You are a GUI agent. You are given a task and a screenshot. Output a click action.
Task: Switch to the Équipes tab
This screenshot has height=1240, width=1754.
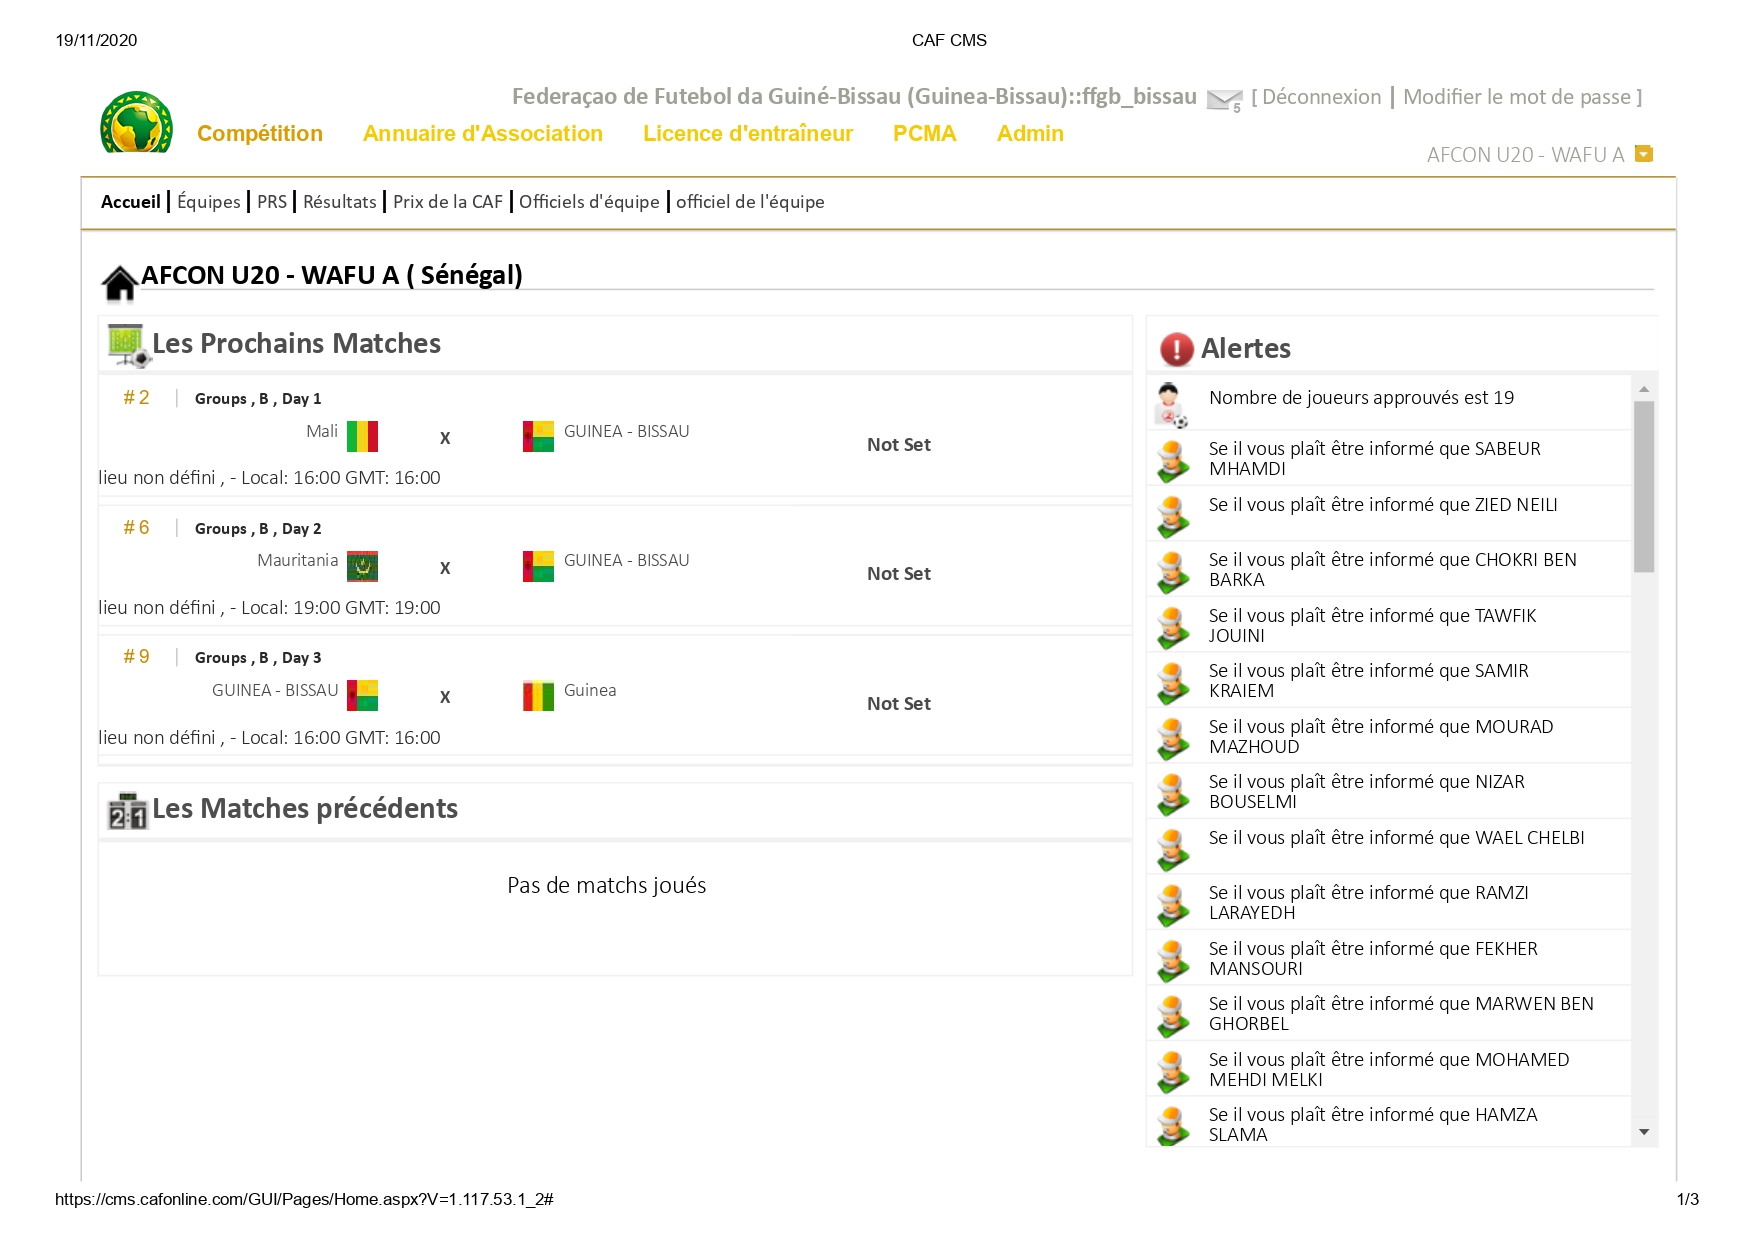pos(209,202)
